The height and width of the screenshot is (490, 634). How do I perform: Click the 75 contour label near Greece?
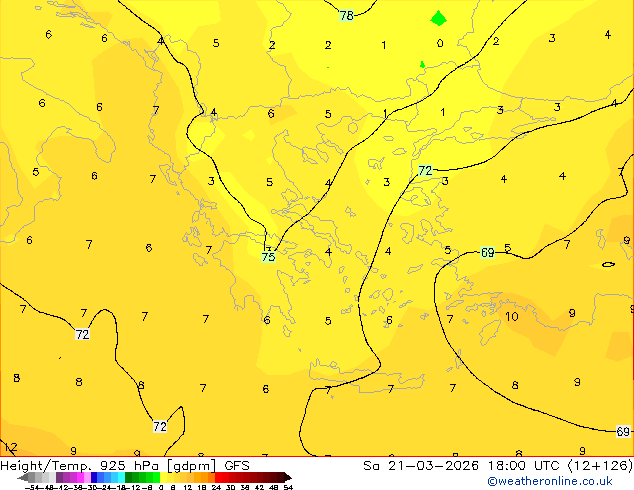point(268,257)
